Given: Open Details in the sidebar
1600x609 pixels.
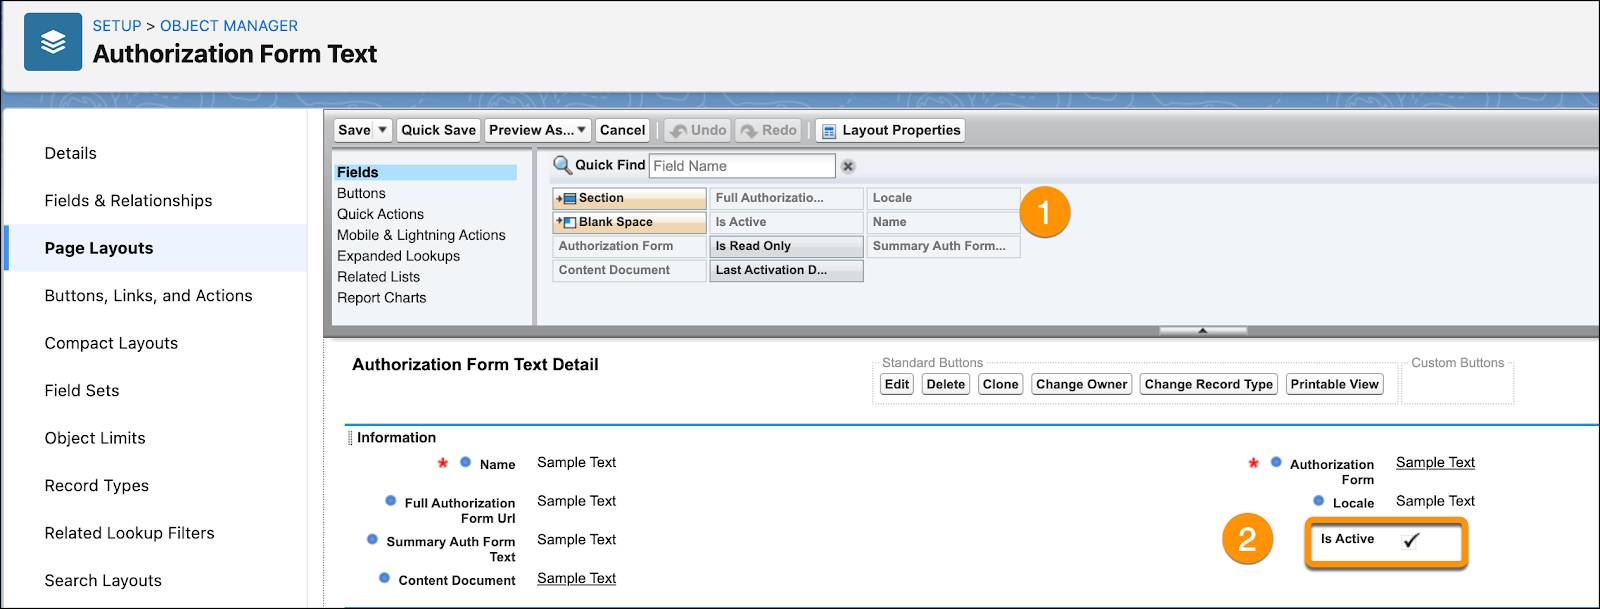Looking at the screenshot, I should tap(70, 153).
